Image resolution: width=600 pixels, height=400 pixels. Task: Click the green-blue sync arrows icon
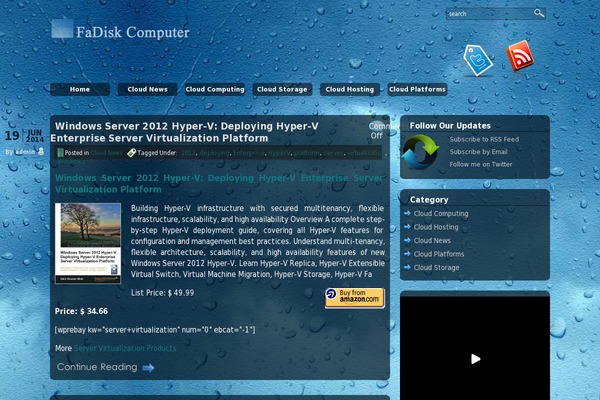coord(420,152)
